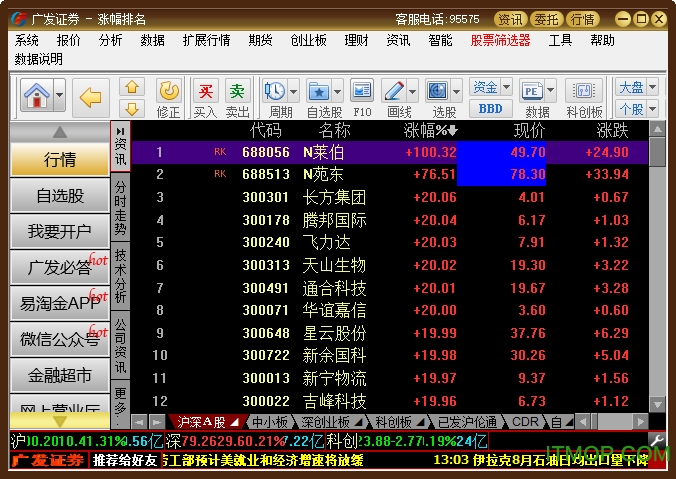Screen dimensions: 676x479
Task: Click 我要开户 sidebar button
Action: pyautogui.click(x=60, y=232)
